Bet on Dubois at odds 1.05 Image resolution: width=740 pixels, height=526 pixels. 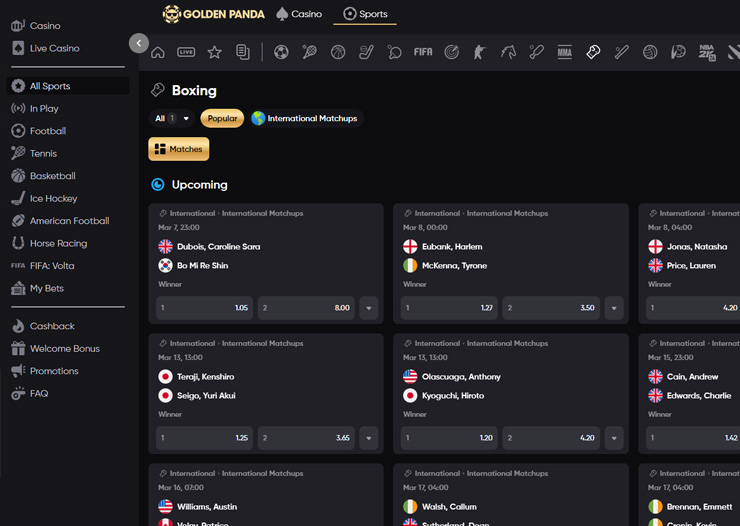click(x=204, y=308)
